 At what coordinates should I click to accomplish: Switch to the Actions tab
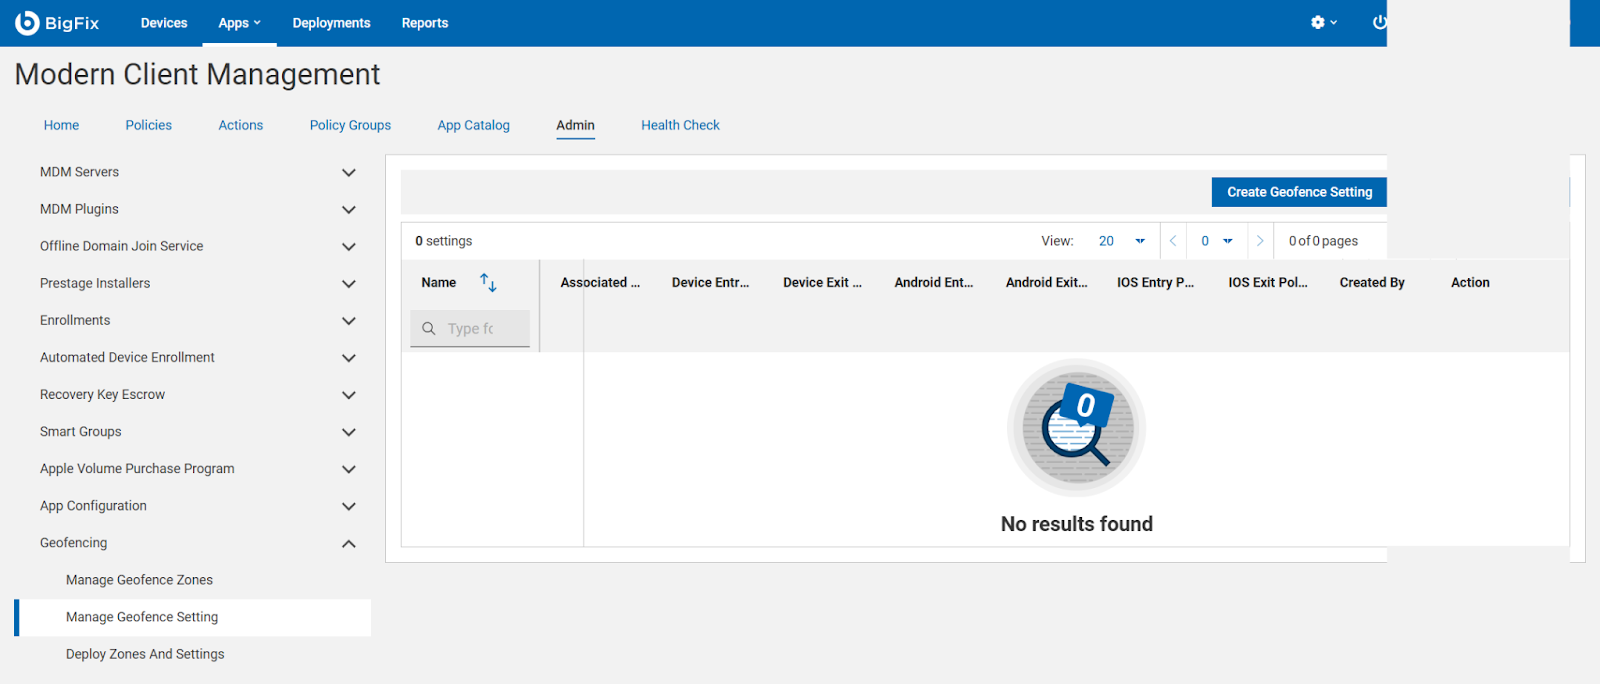[241, 125]
